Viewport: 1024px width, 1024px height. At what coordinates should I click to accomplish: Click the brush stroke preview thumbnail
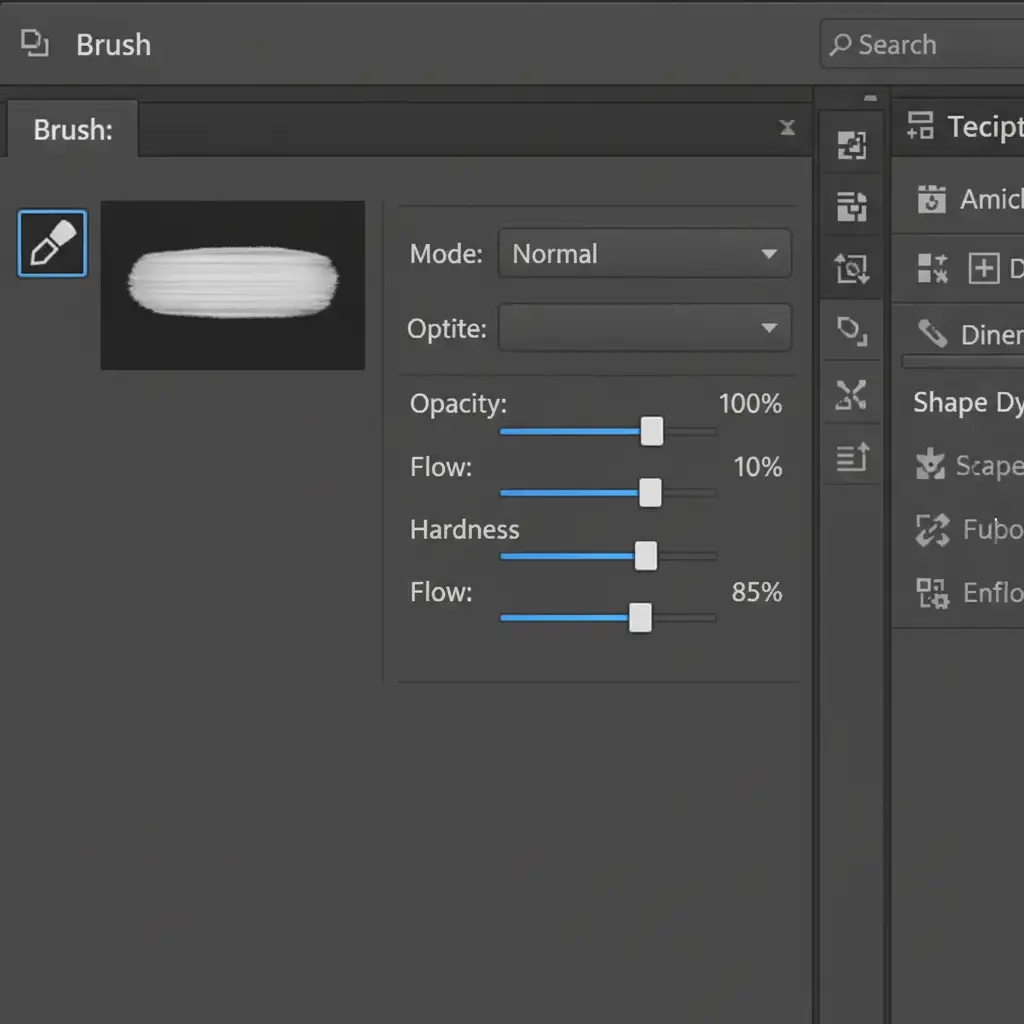233,285
